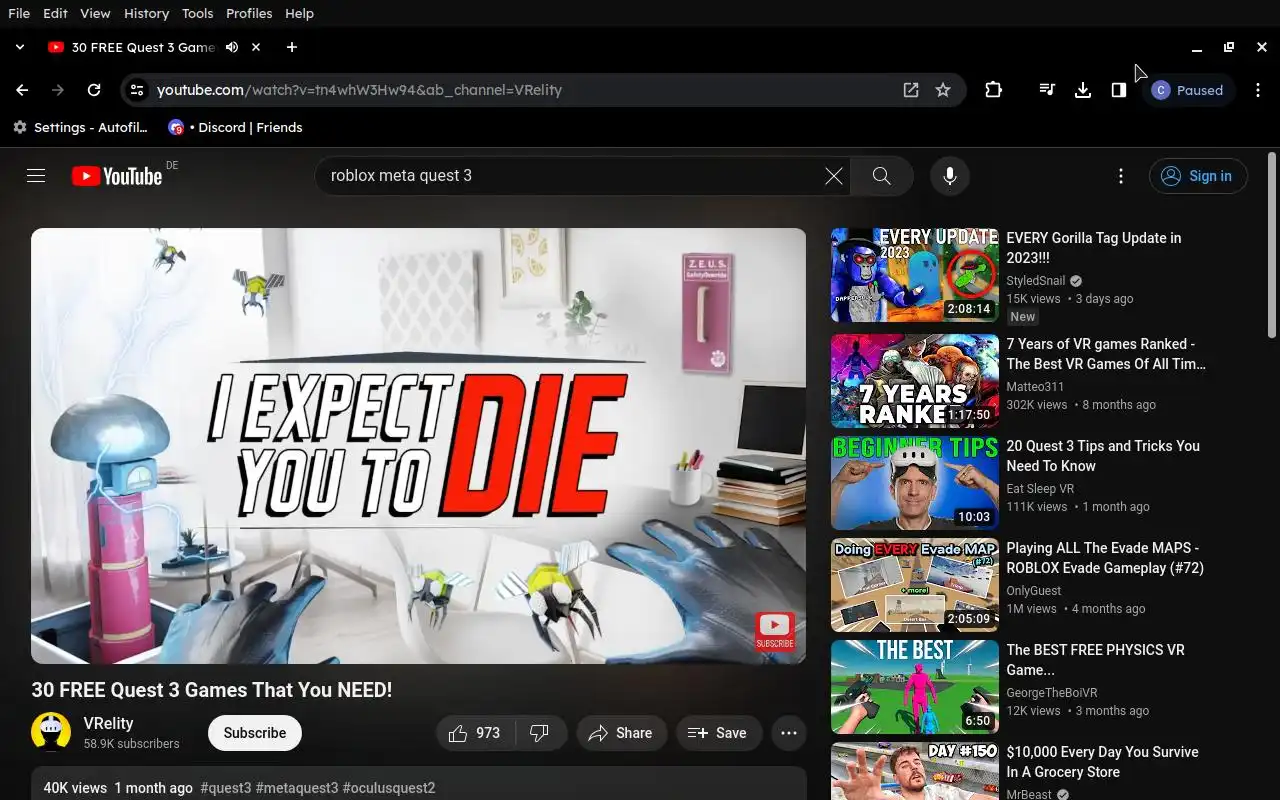Dislike the video with thumbs down
Viewport: 1280px width, 800px height.
point(541,733)
